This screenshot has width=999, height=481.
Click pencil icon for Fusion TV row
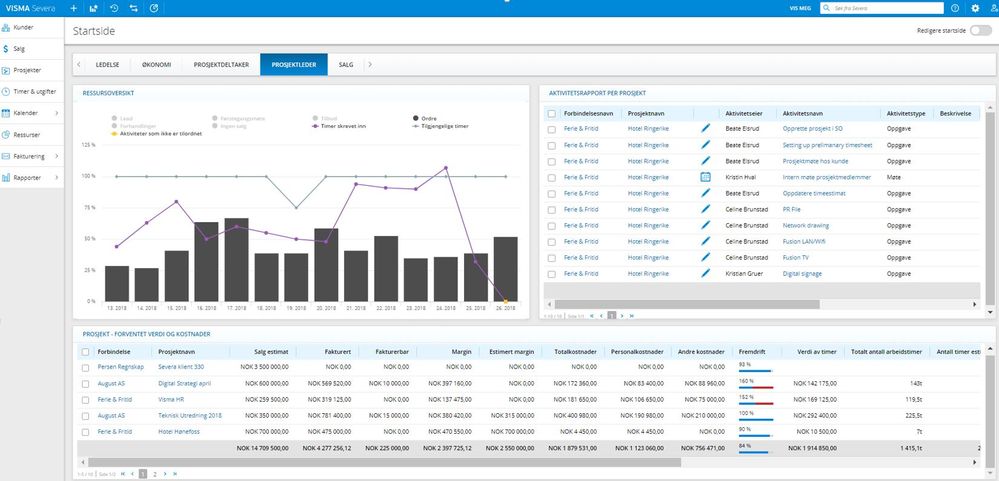pos(705,257)
